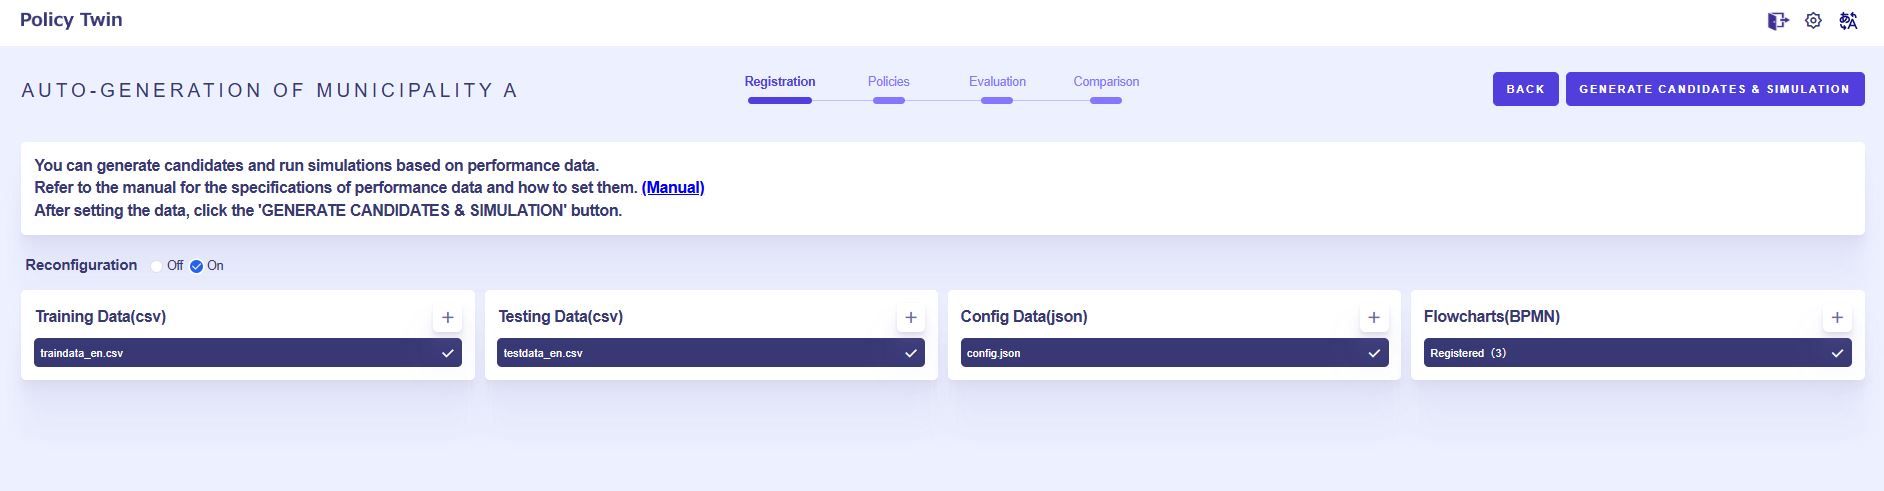Open the settings gear icon
Viewport: 1884px width, 491px height.
point(1813,21)
